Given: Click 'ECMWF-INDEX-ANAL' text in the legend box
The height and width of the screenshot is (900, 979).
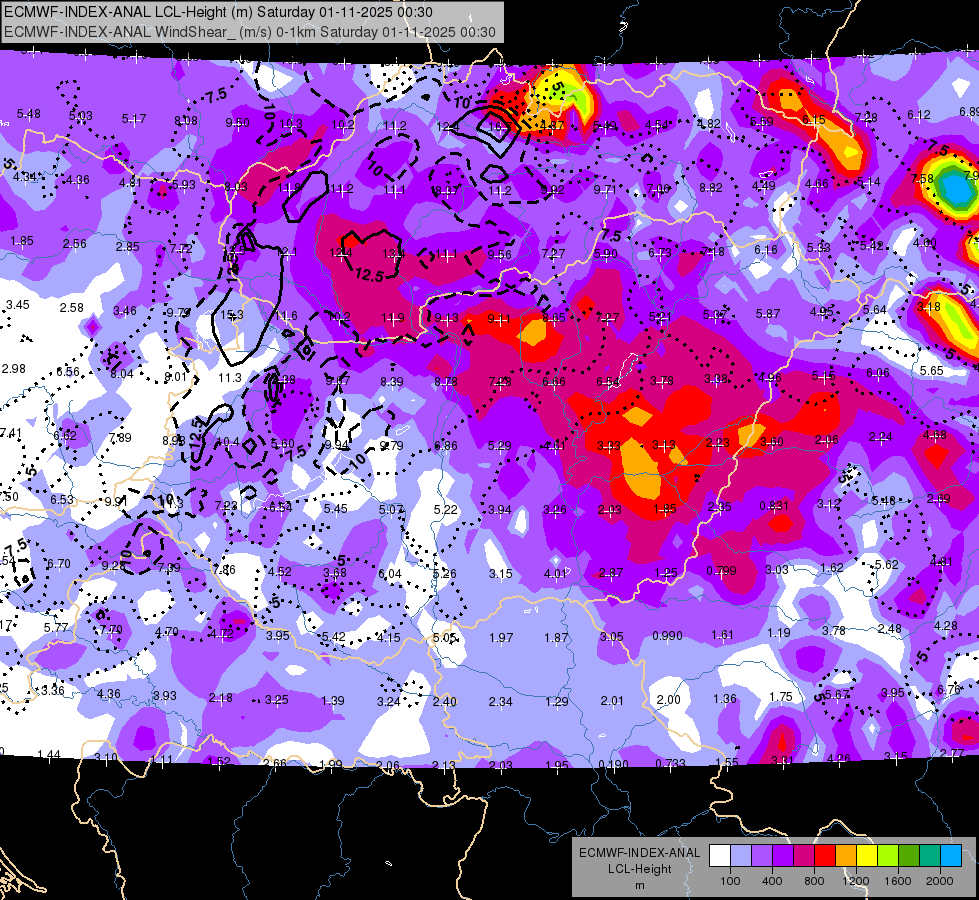Looking at the screenshot, I should pos(640,853).
